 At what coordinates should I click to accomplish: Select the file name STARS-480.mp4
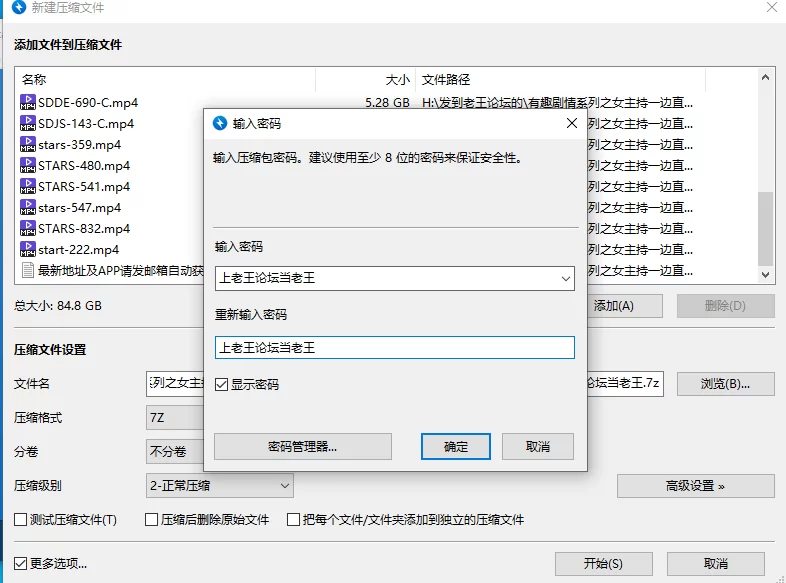pyautogui.click(x=84, y=165)
